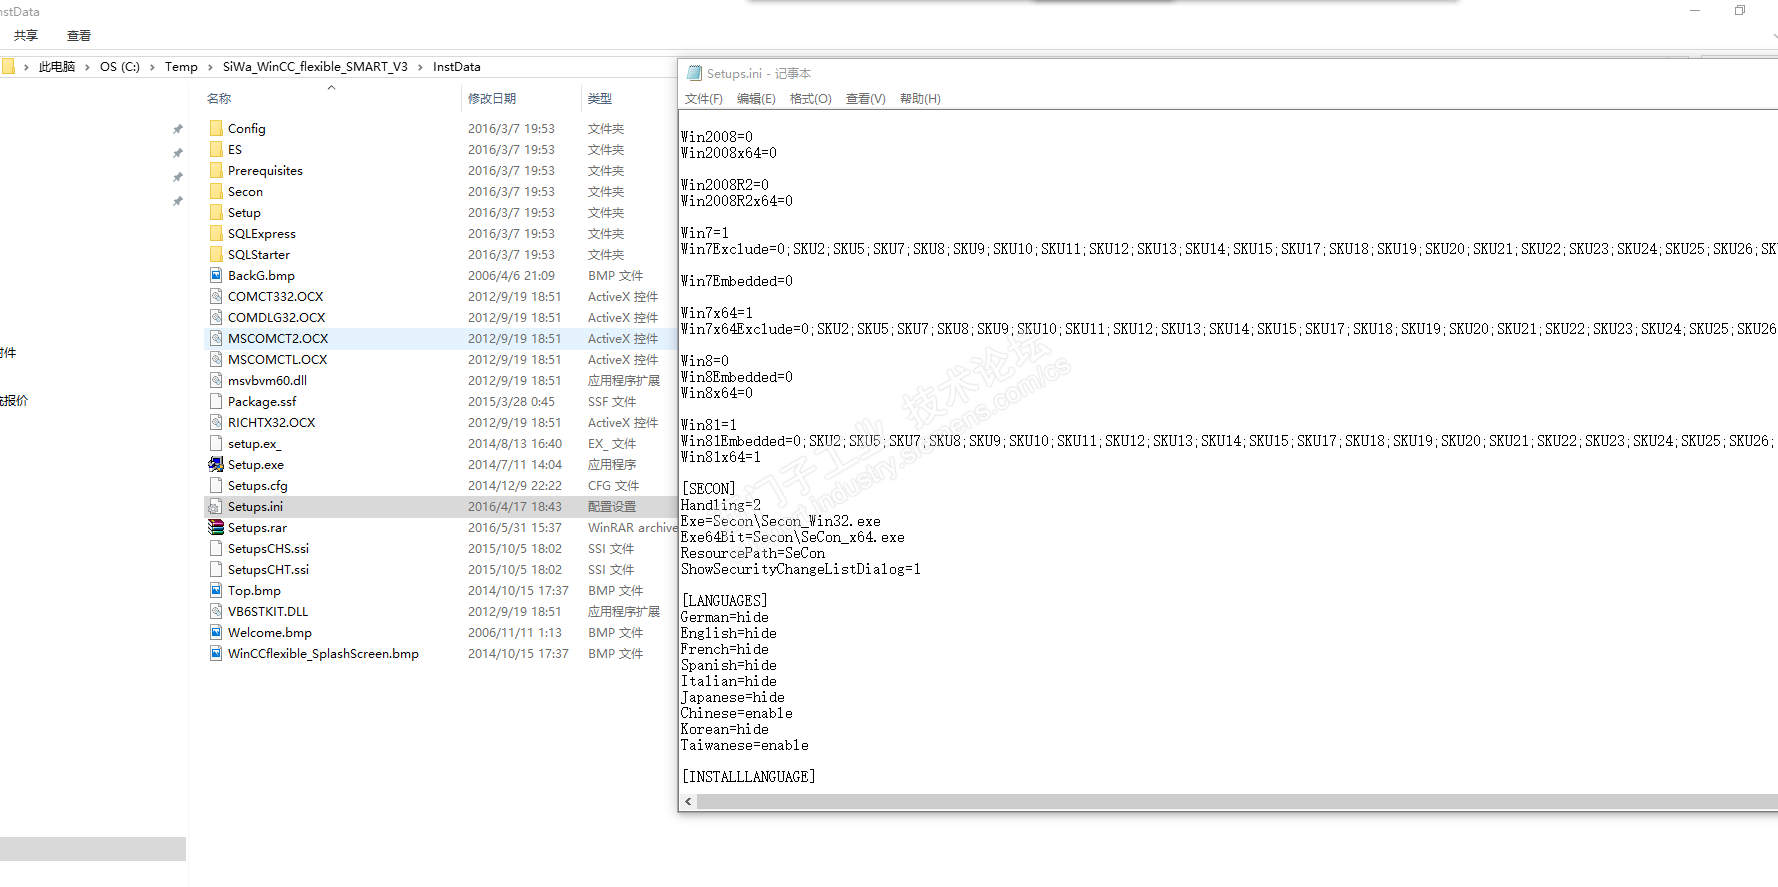Click the German=hide line in Notepad

pyautogui.click(x=725, y=617)
